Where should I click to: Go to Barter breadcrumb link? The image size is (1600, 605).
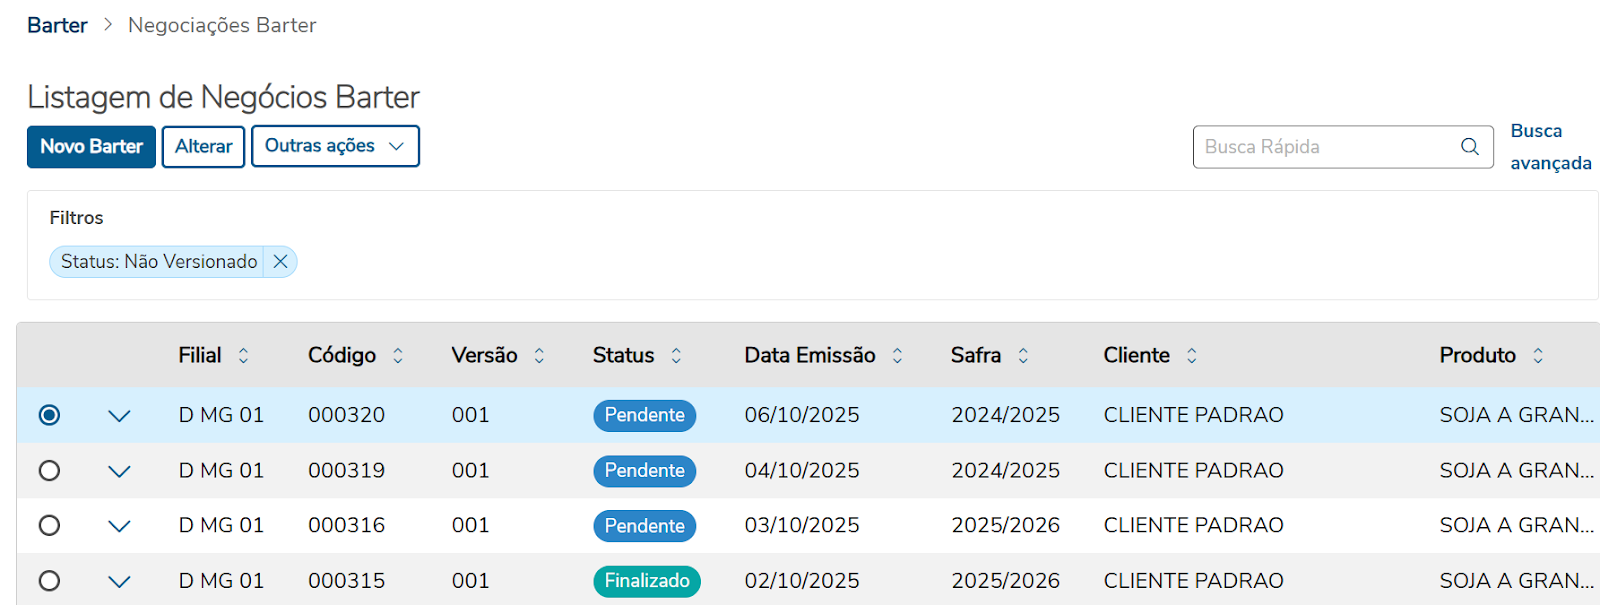[57, 25]
